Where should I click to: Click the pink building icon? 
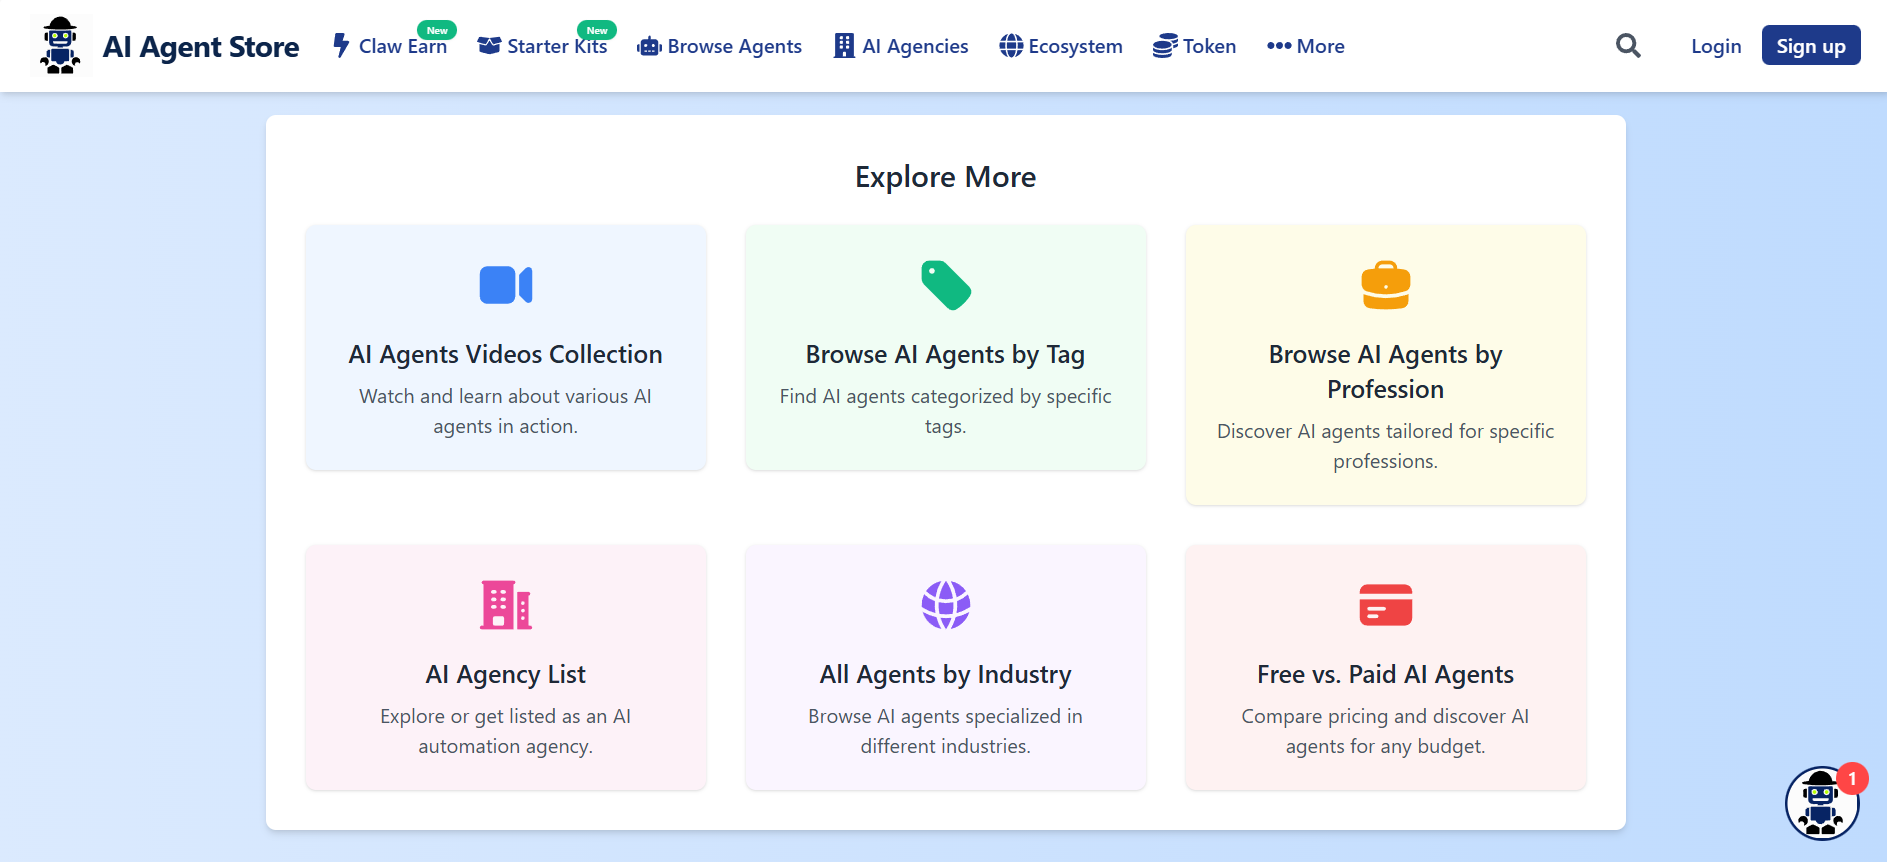[505, 605]
